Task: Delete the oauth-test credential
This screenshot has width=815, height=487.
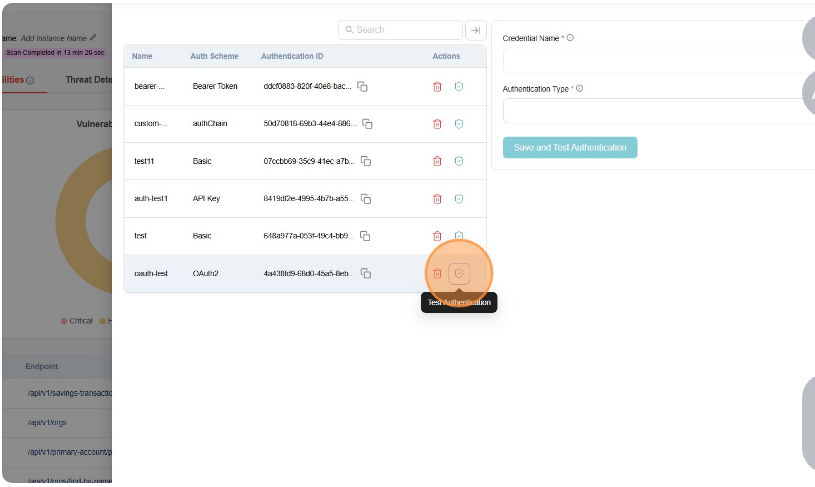Action: [x=437, y=273]
